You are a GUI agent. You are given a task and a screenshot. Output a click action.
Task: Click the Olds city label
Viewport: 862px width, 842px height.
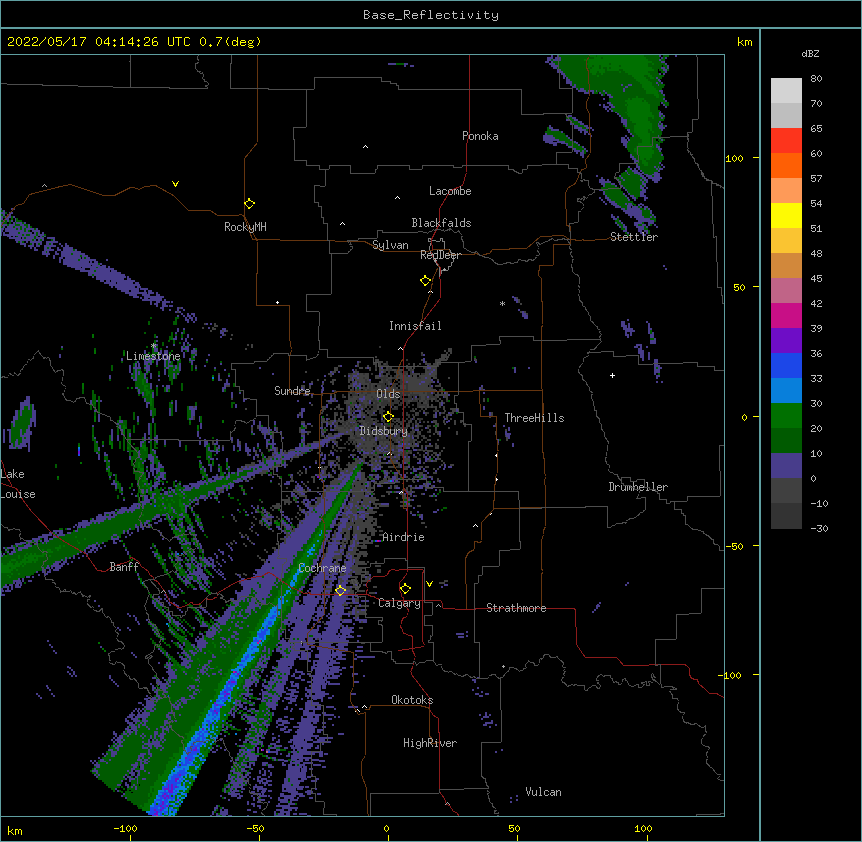388,394
